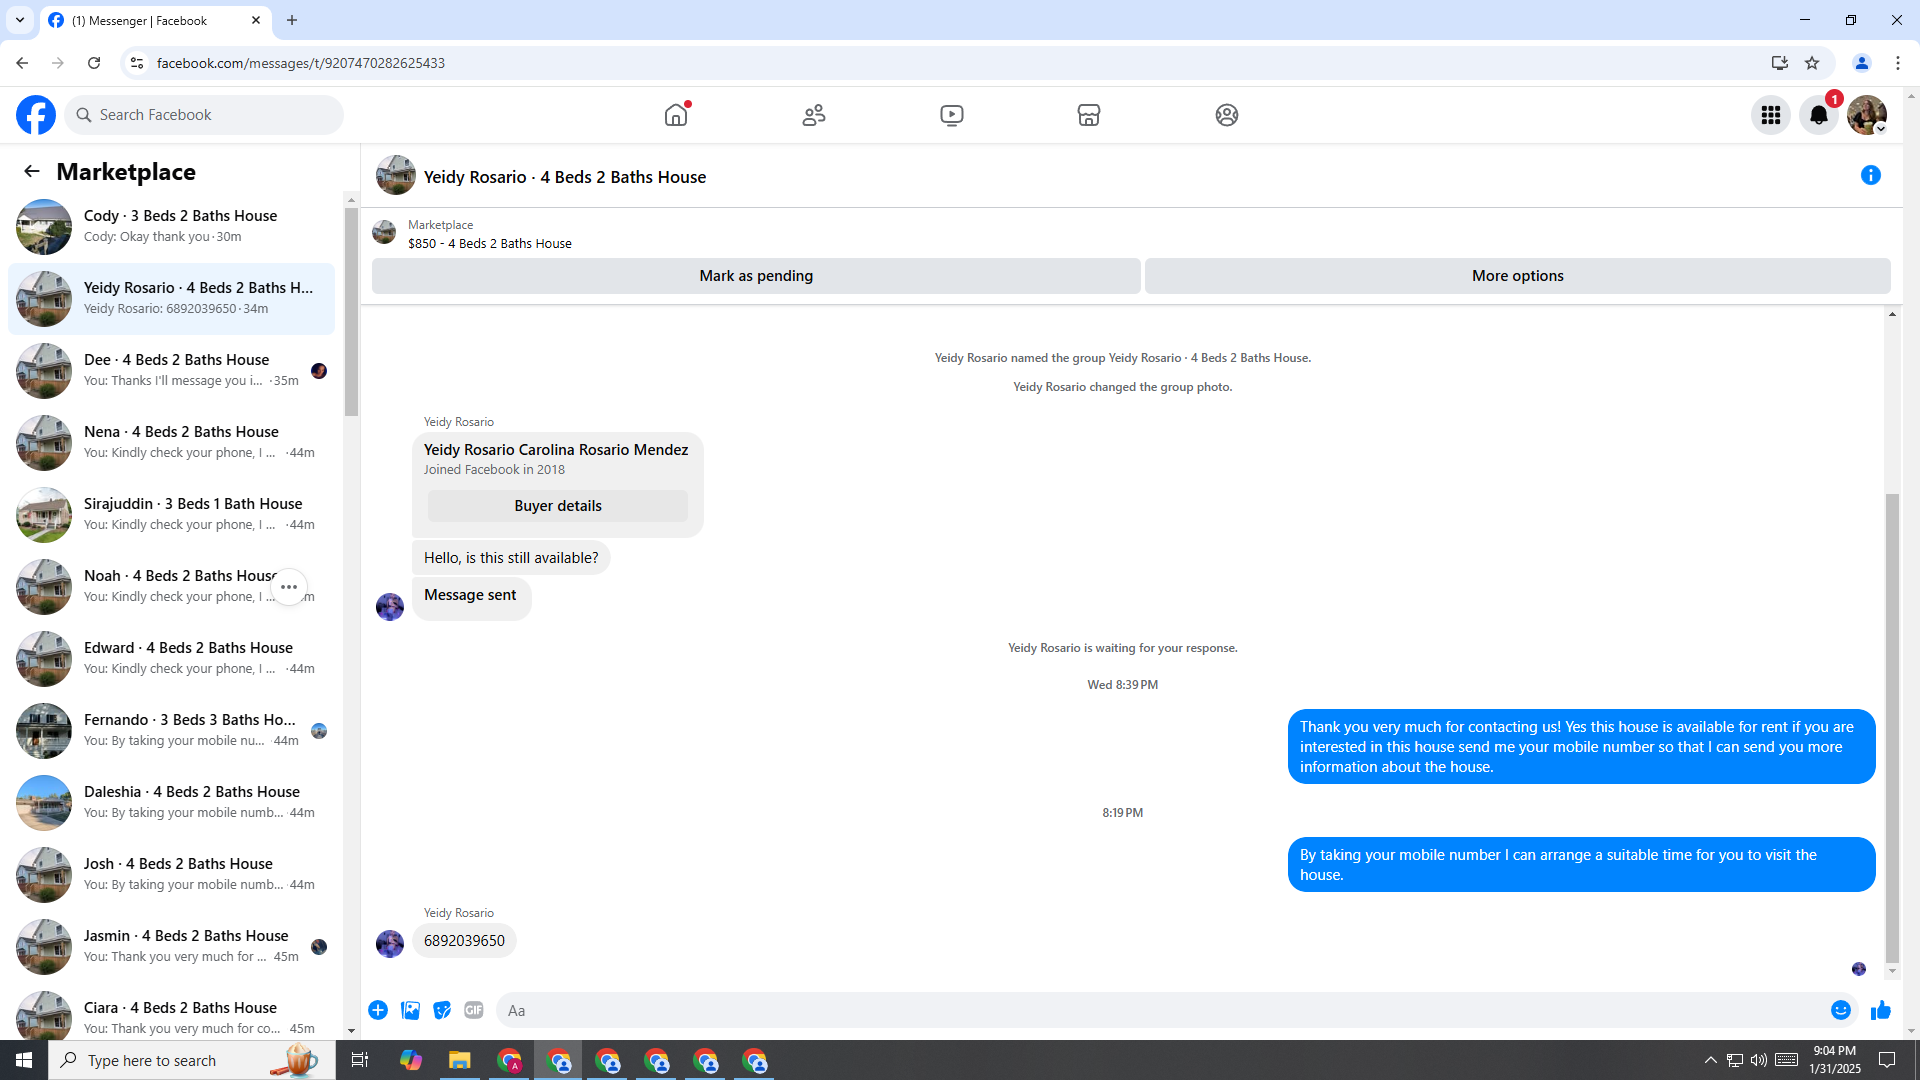This screenshot has width=1920, height=1080.
Task: Open Chrome three-dot menu
Action: (1898, 63)
